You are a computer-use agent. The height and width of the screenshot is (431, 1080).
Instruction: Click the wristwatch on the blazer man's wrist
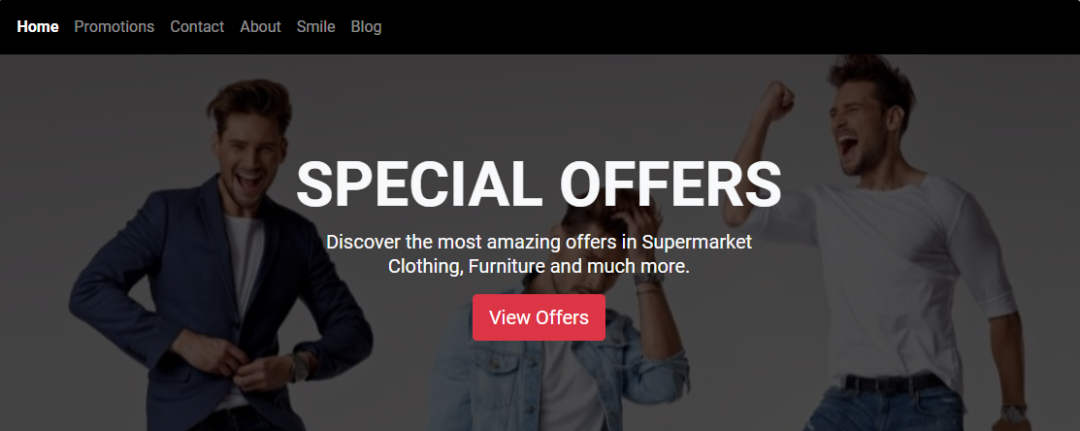tap(300, 366)
